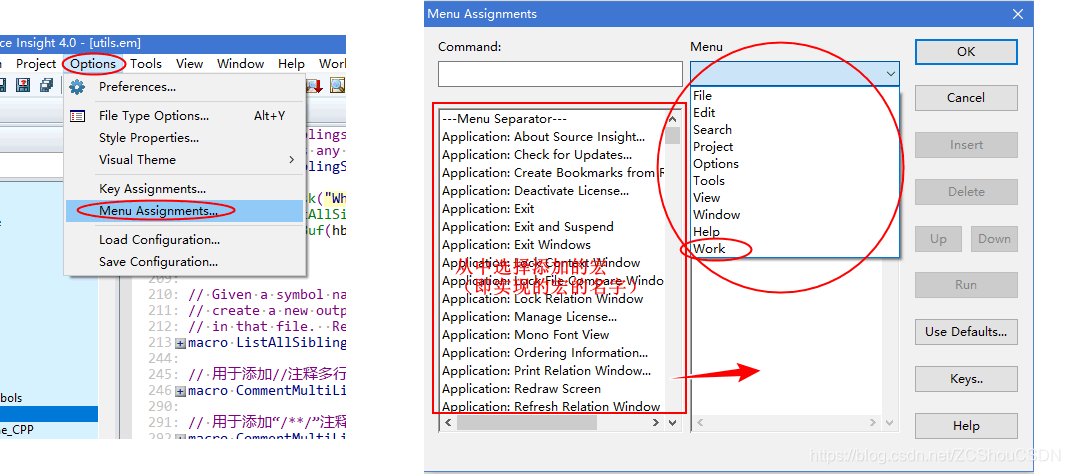Select Tools in Menu dropdown list
The height and width of the screenshot is (474, 1070).
795,181
